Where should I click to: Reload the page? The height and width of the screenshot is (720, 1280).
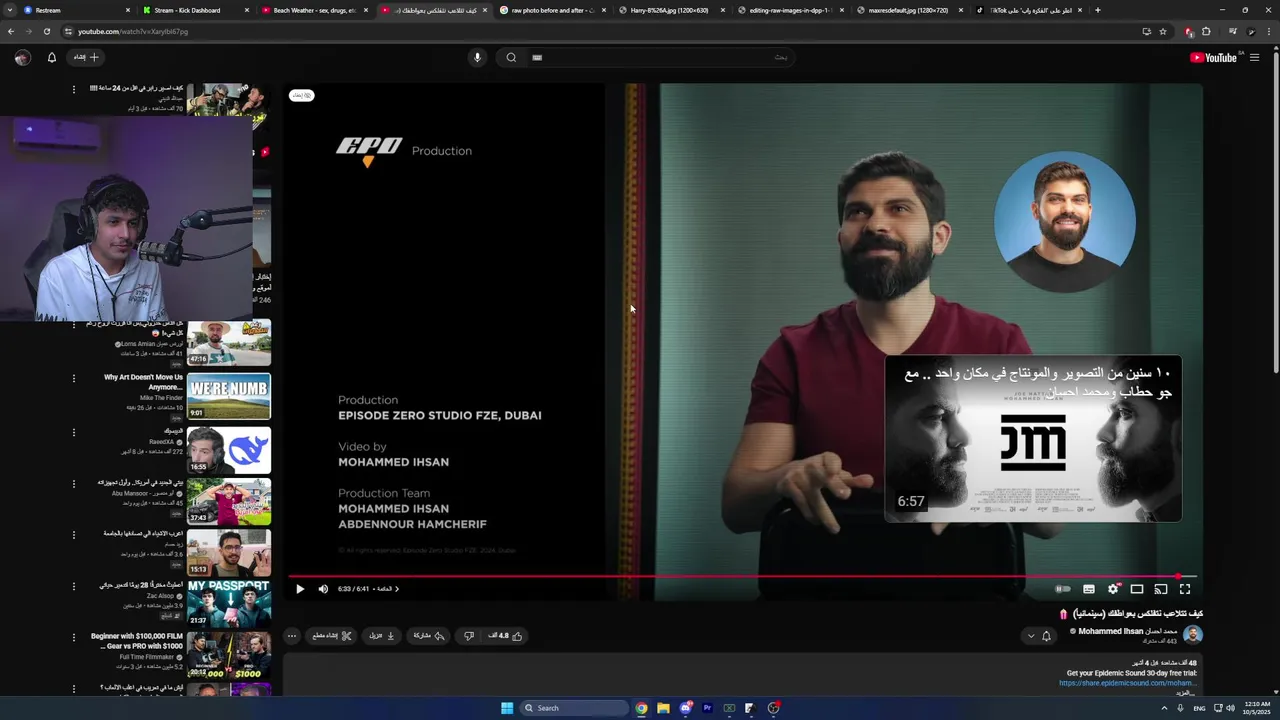(46, 31)
